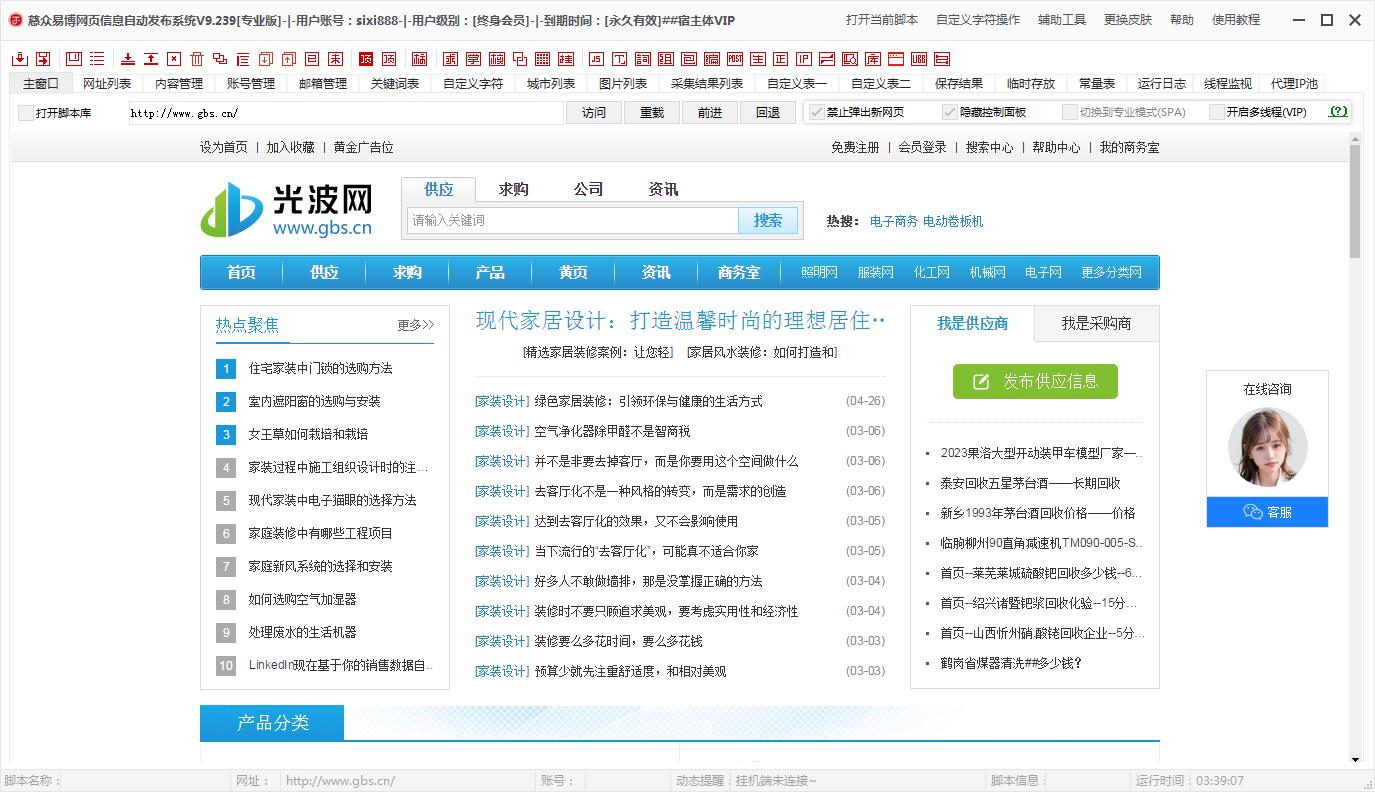Click the address bar URL field

(x=345, y=113)
